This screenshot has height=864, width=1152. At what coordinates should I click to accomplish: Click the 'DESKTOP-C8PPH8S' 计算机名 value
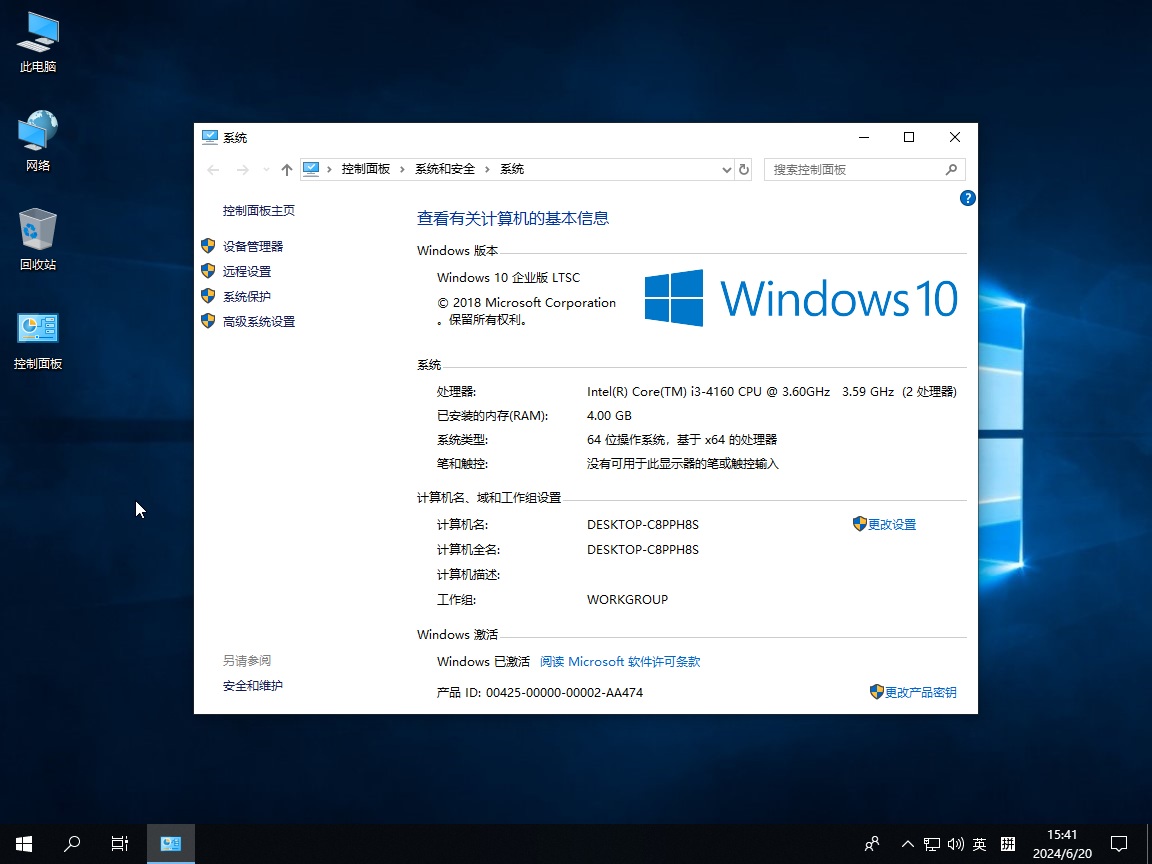(643, 525)
